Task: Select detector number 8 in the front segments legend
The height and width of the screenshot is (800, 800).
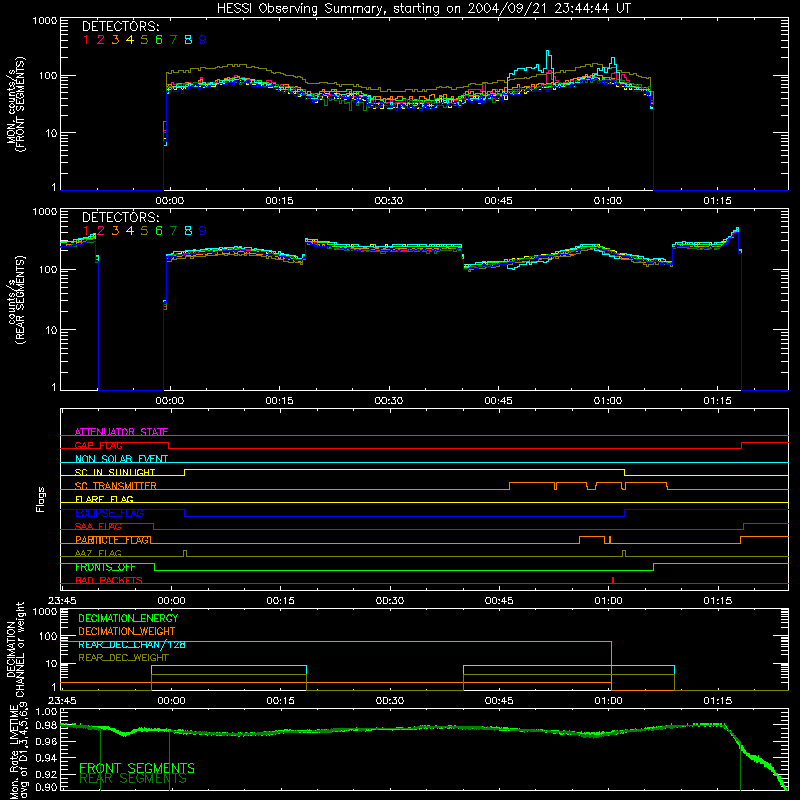Action: (x=188, y=40)
